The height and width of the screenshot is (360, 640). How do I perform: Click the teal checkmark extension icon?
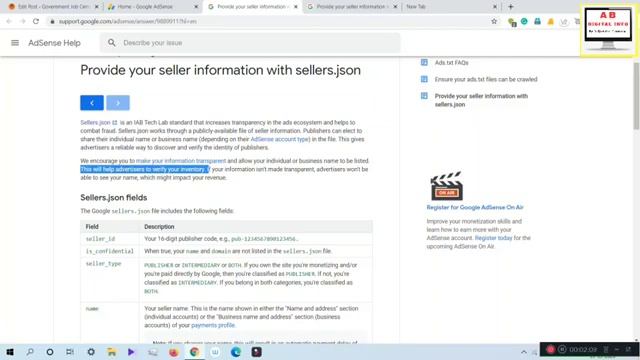pos(524,21)
